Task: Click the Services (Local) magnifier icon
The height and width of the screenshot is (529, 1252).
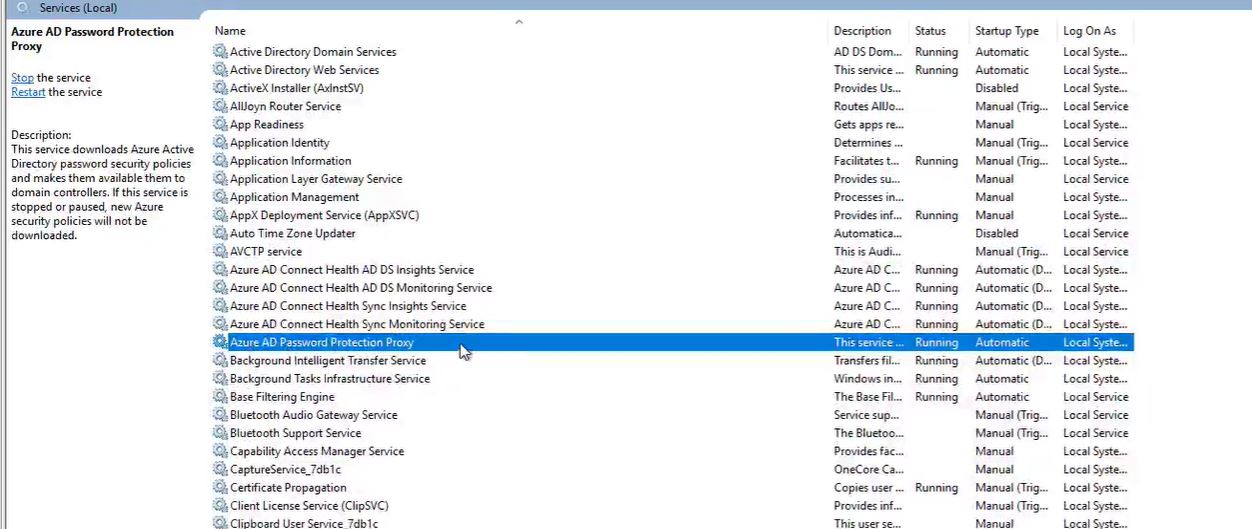Action: (23, 8)
